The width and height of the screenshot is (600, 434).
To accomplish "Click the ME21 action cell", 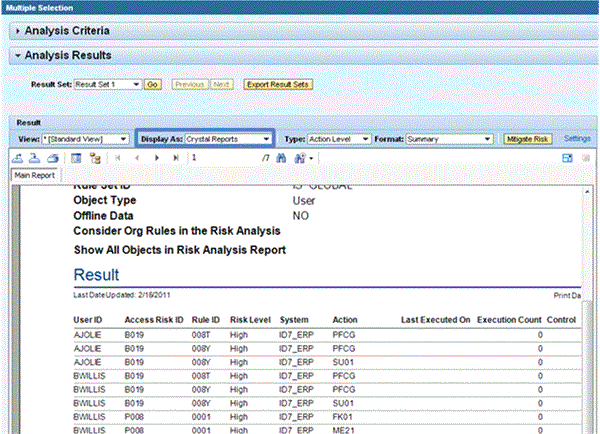I will click(x=343, y=430).
